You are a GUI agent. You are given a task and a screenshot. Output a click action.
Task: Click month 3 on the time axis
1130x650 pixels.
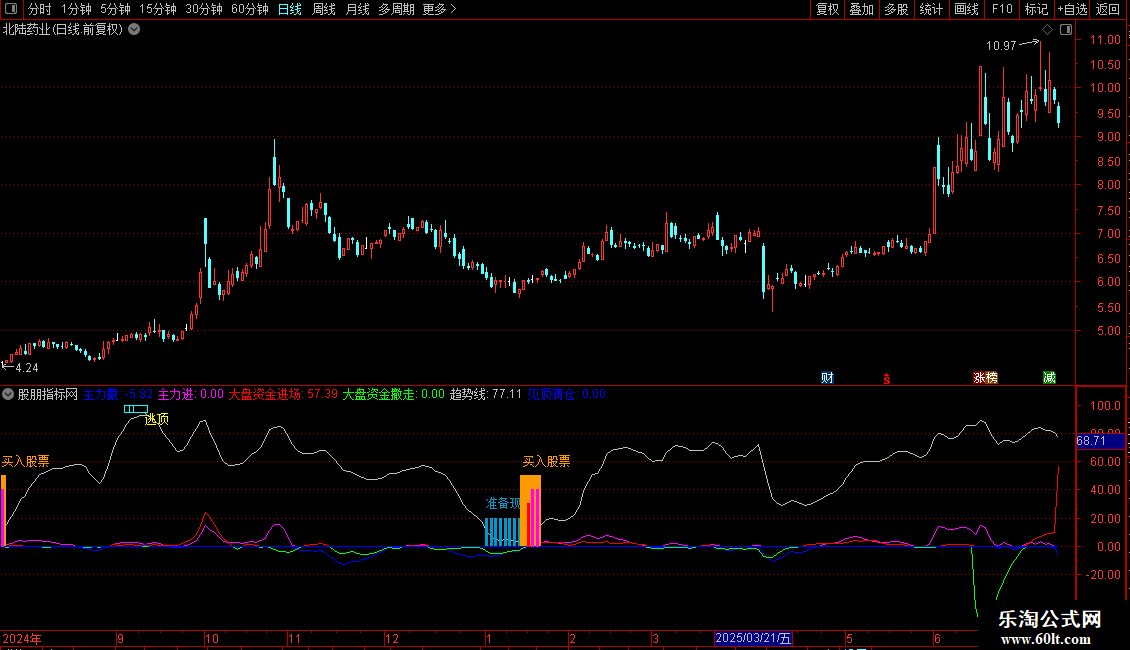pos(655,638)
